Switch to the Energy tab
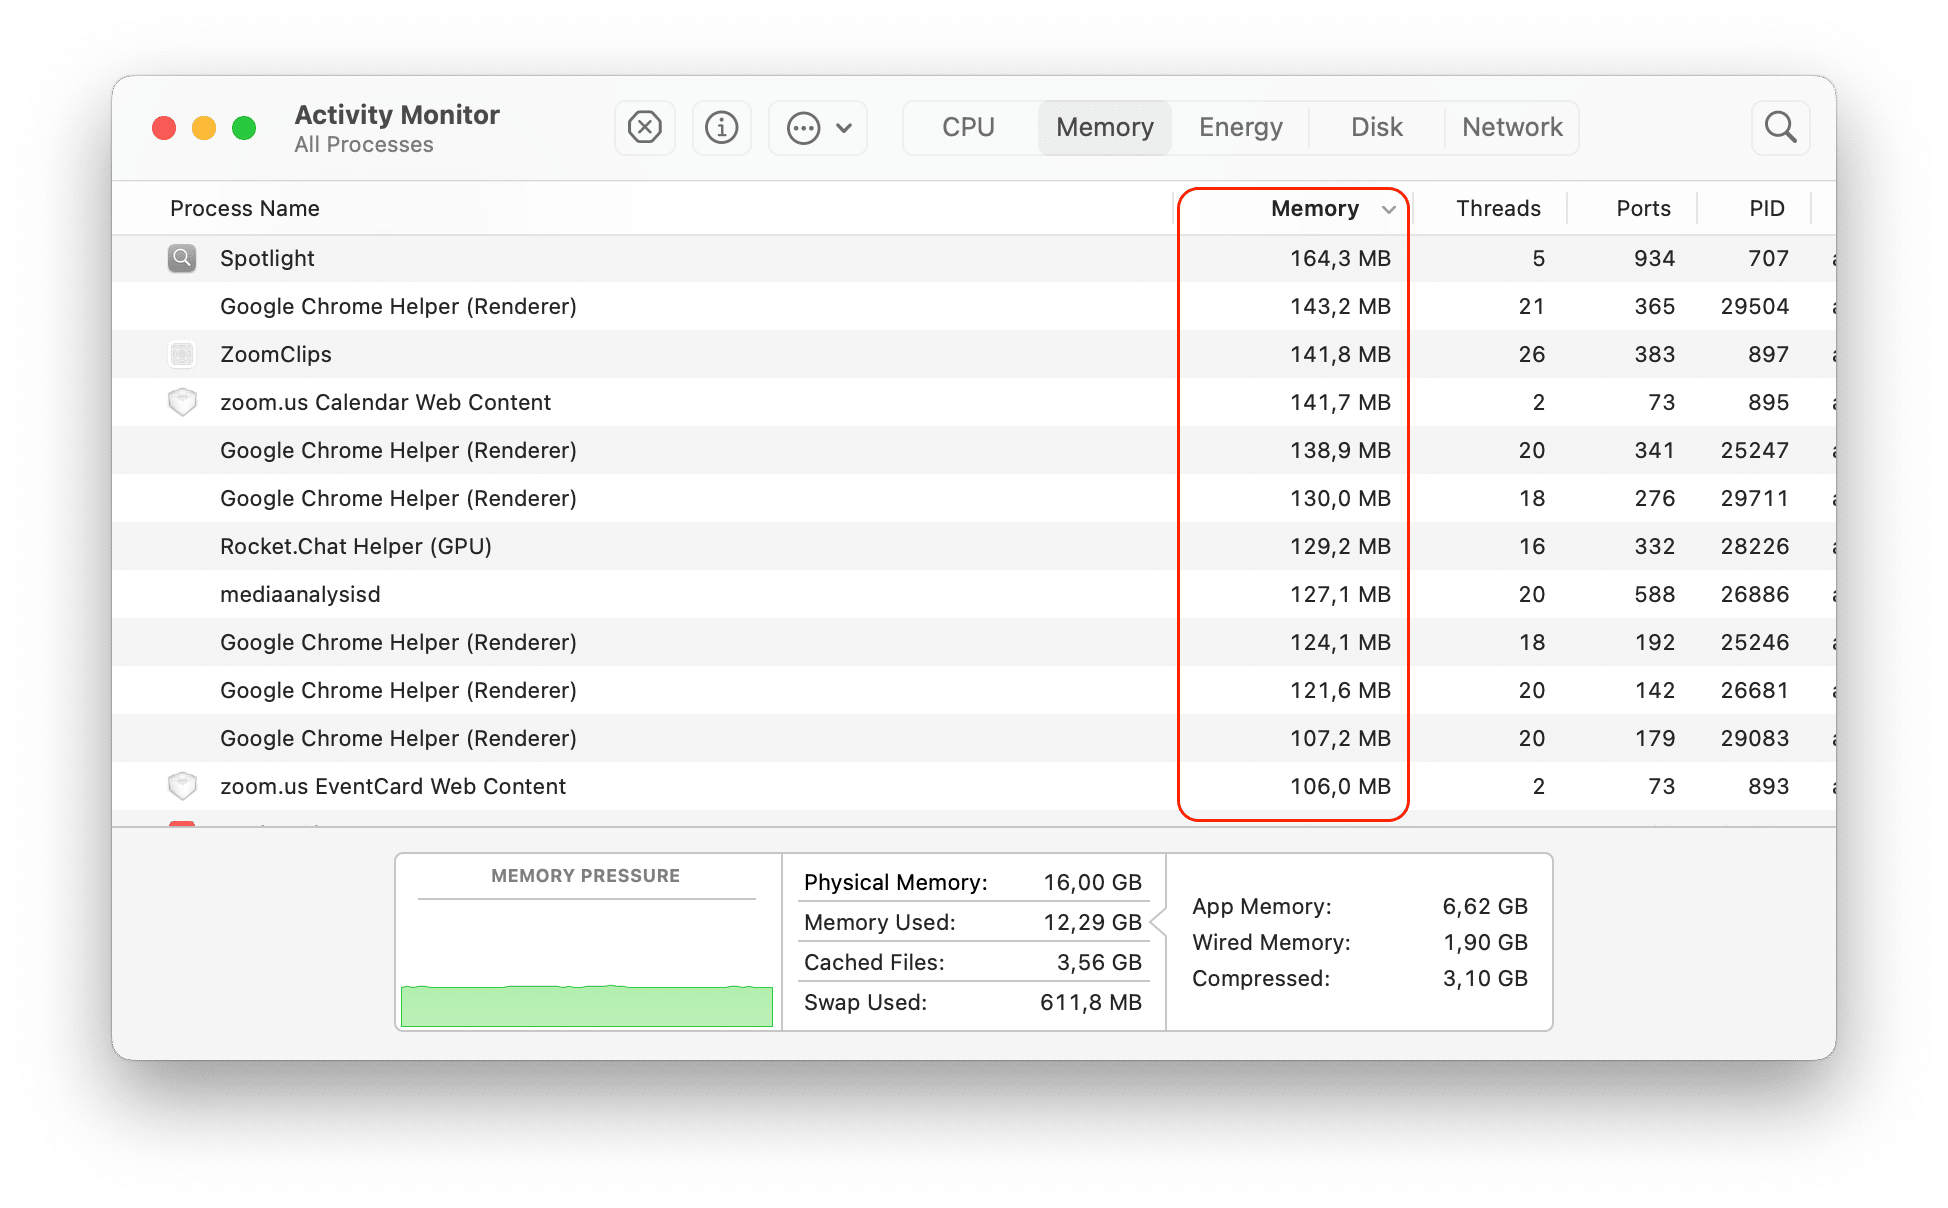 click(1241, 127)
